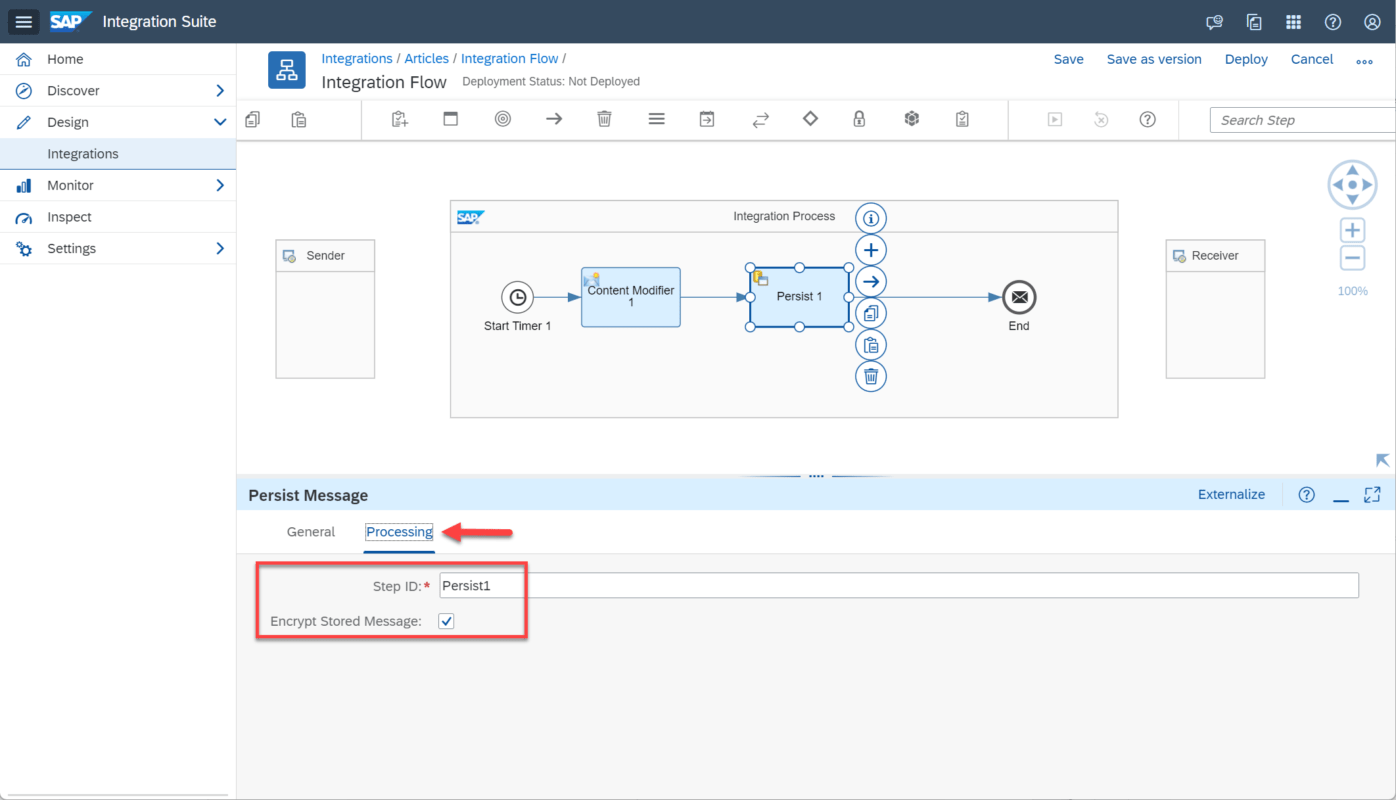Click Save as version
Viewport: 1396px width, 800px height.
click(x=1154, y=59)
